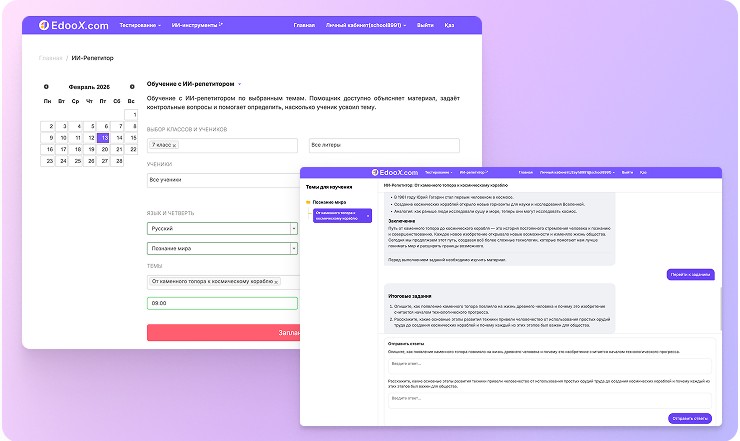Screen dimensions: 740x441
Task: Go to 'Главная' in the back window navbar
Action: (304, 25)
